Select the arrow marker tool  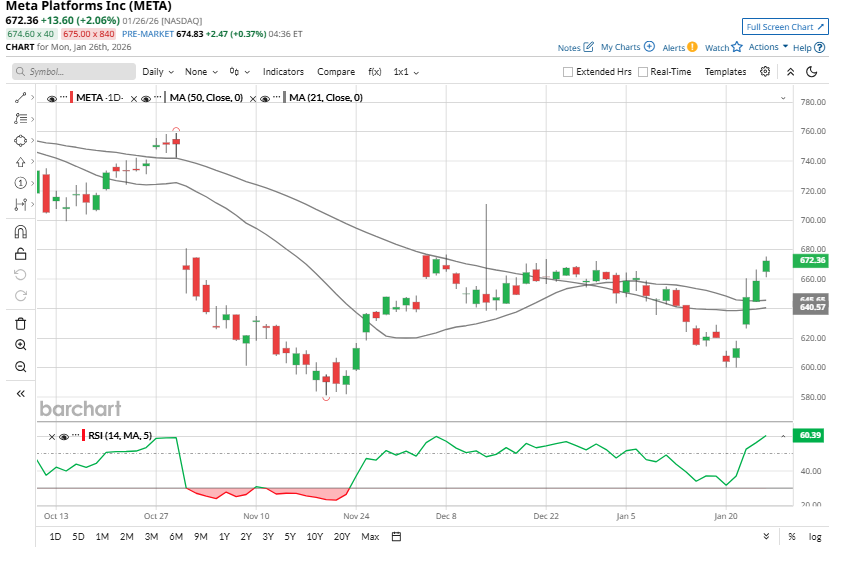(x=21, y=162)
